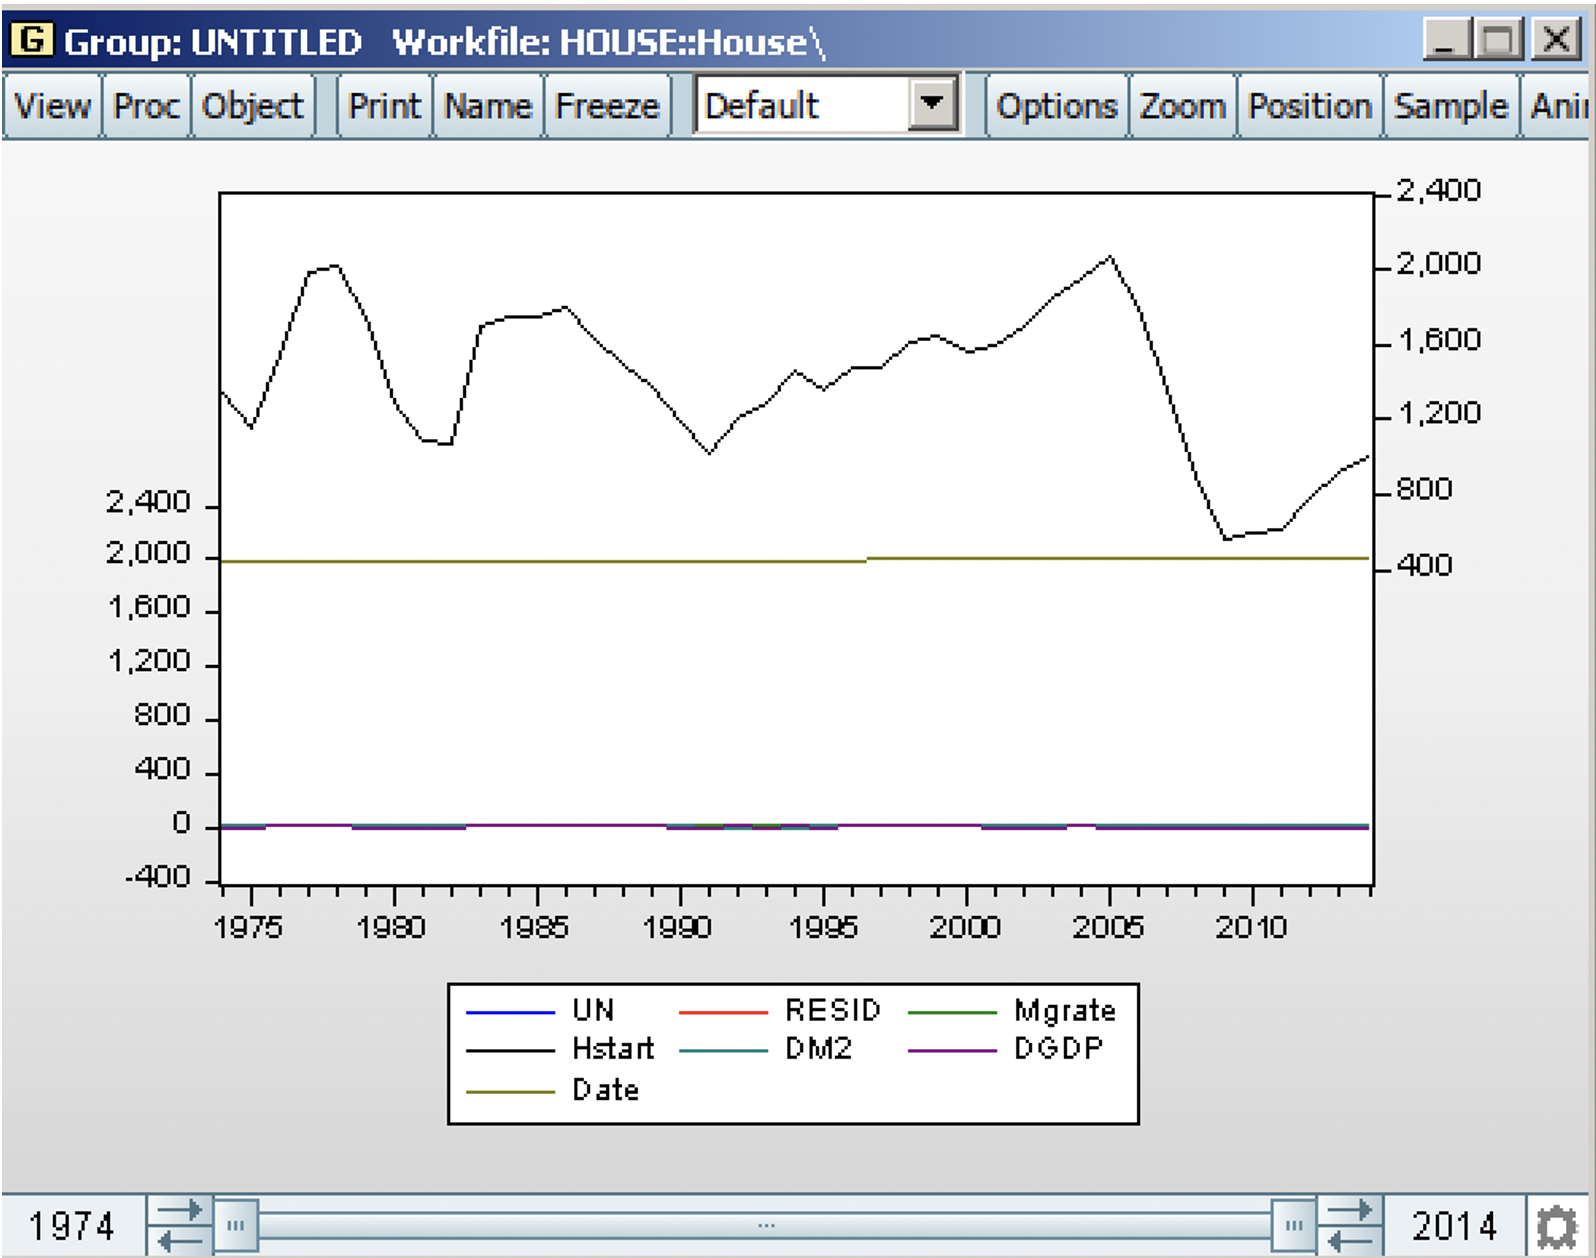Click the middle of the sample range slider
The height and width of the screenshot is (1258, 1596).
tap(766, 1226)
